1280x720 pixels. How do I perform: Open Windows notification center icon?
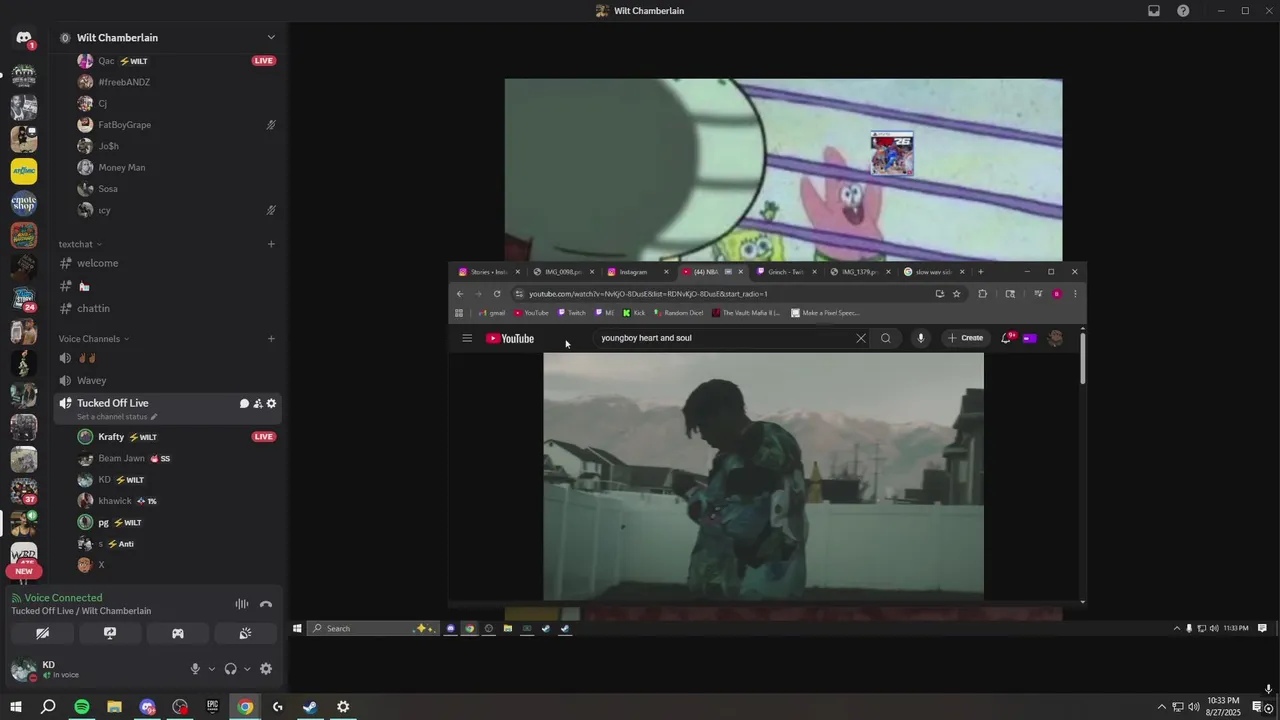click(1258, 707)
